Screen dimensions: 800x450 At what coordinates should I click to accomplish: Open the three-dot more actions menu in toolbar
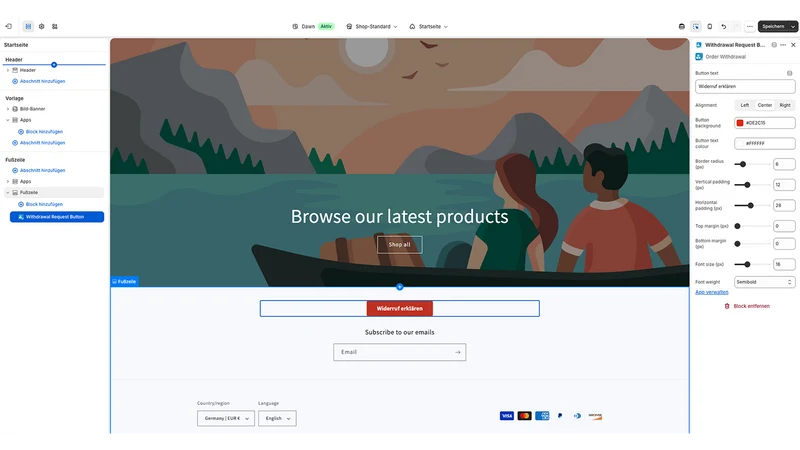[749, 27]
